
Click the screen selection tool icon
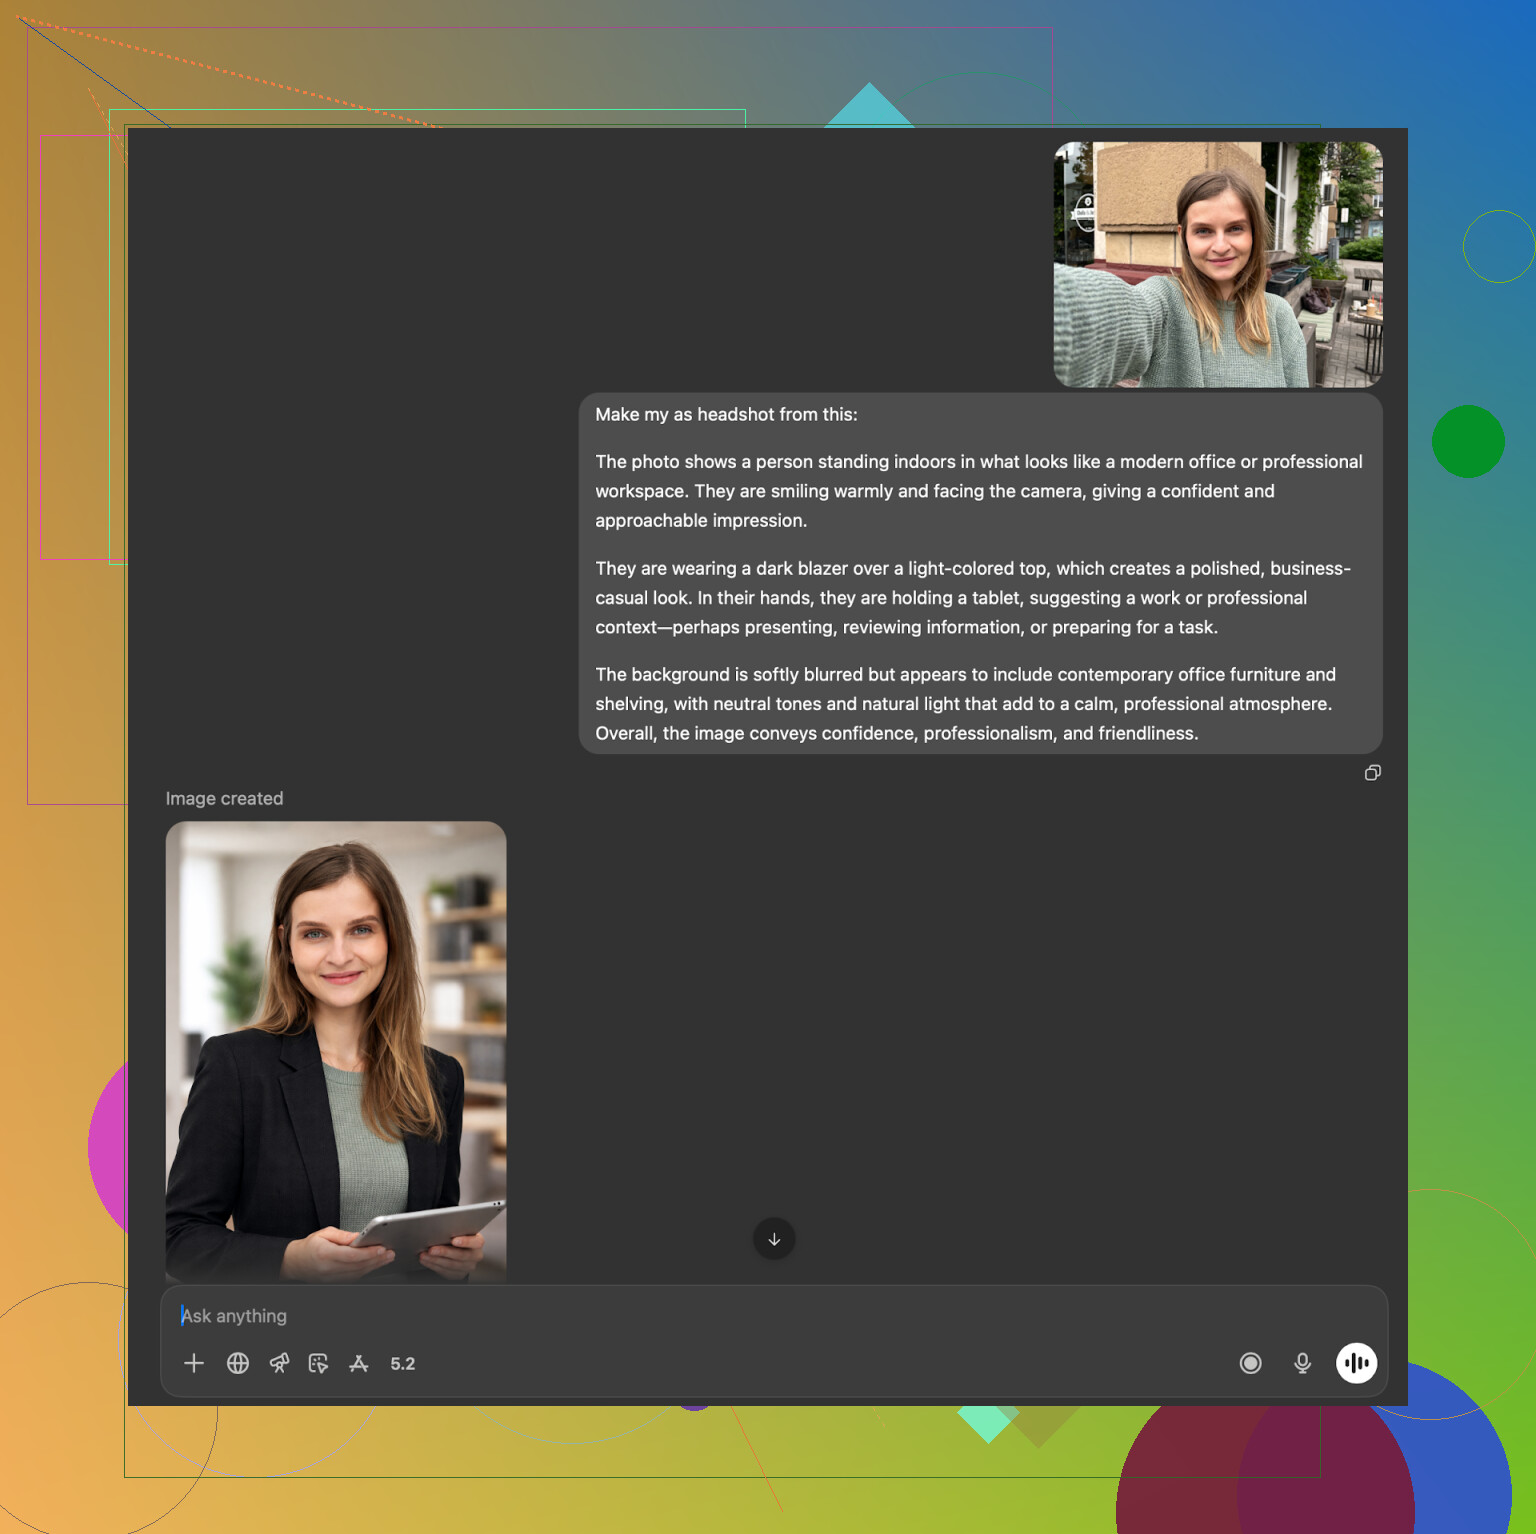click(x=319, y=1363)
